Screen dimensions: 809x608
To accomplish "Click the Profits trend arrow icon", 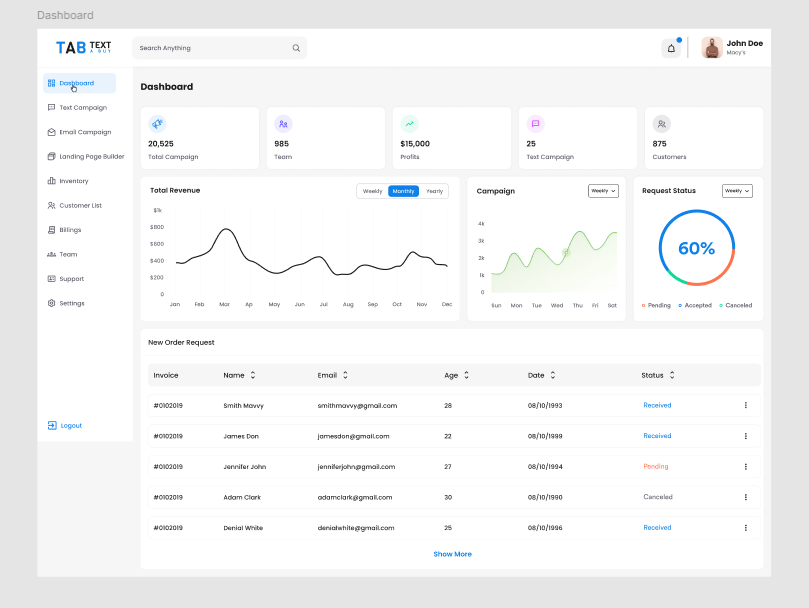I will click(410, 124).
